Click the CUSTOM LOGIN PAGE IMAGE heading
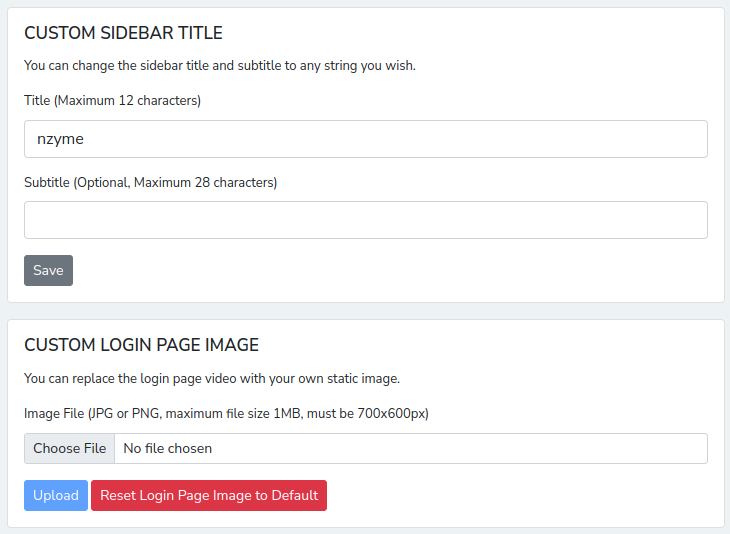 pos(141,345)
